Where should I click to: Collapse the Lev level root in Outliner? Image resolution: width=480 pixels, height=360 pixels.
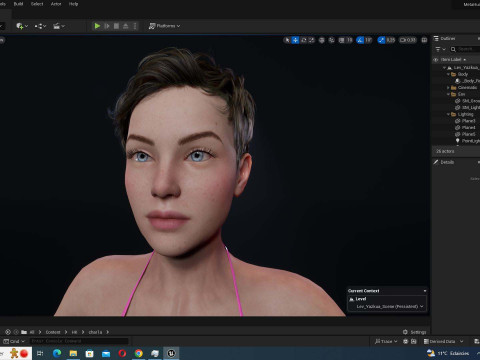pos(444,68)
